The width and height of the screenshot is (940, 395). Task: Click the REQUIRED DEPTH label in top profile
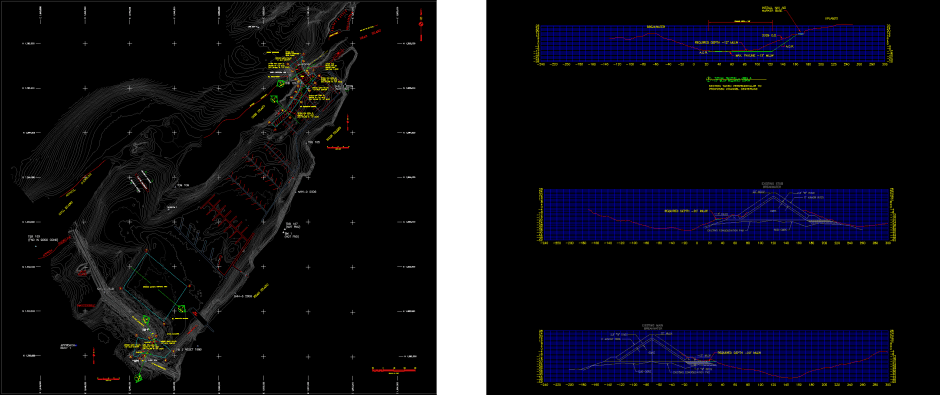(715, 43)
